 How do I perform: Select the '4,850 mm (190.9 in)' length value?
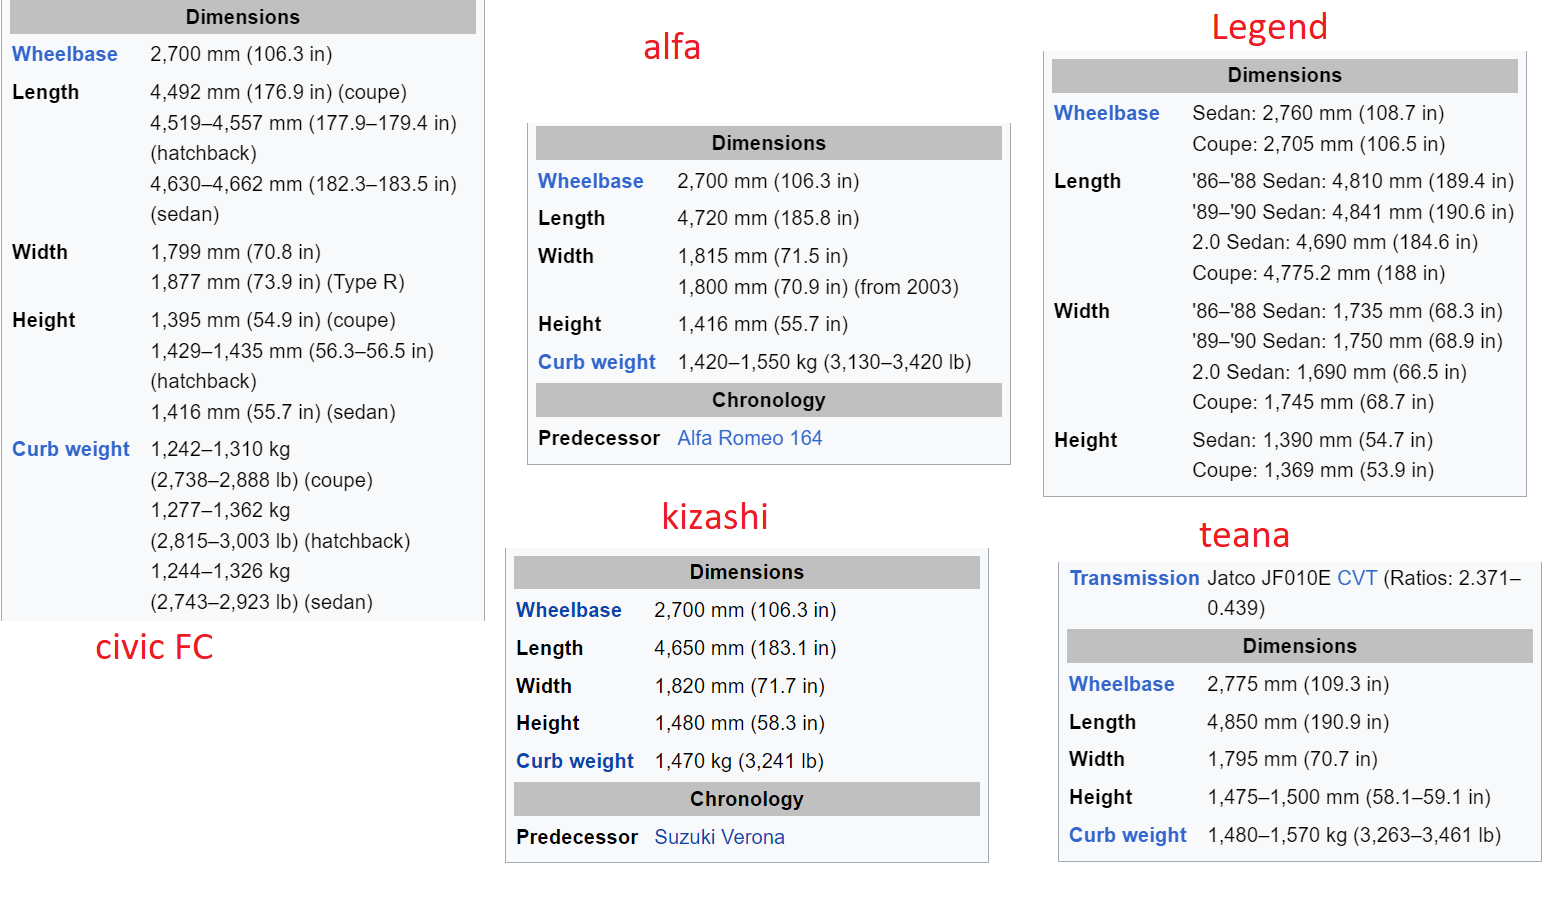(x=1299, y=722)
